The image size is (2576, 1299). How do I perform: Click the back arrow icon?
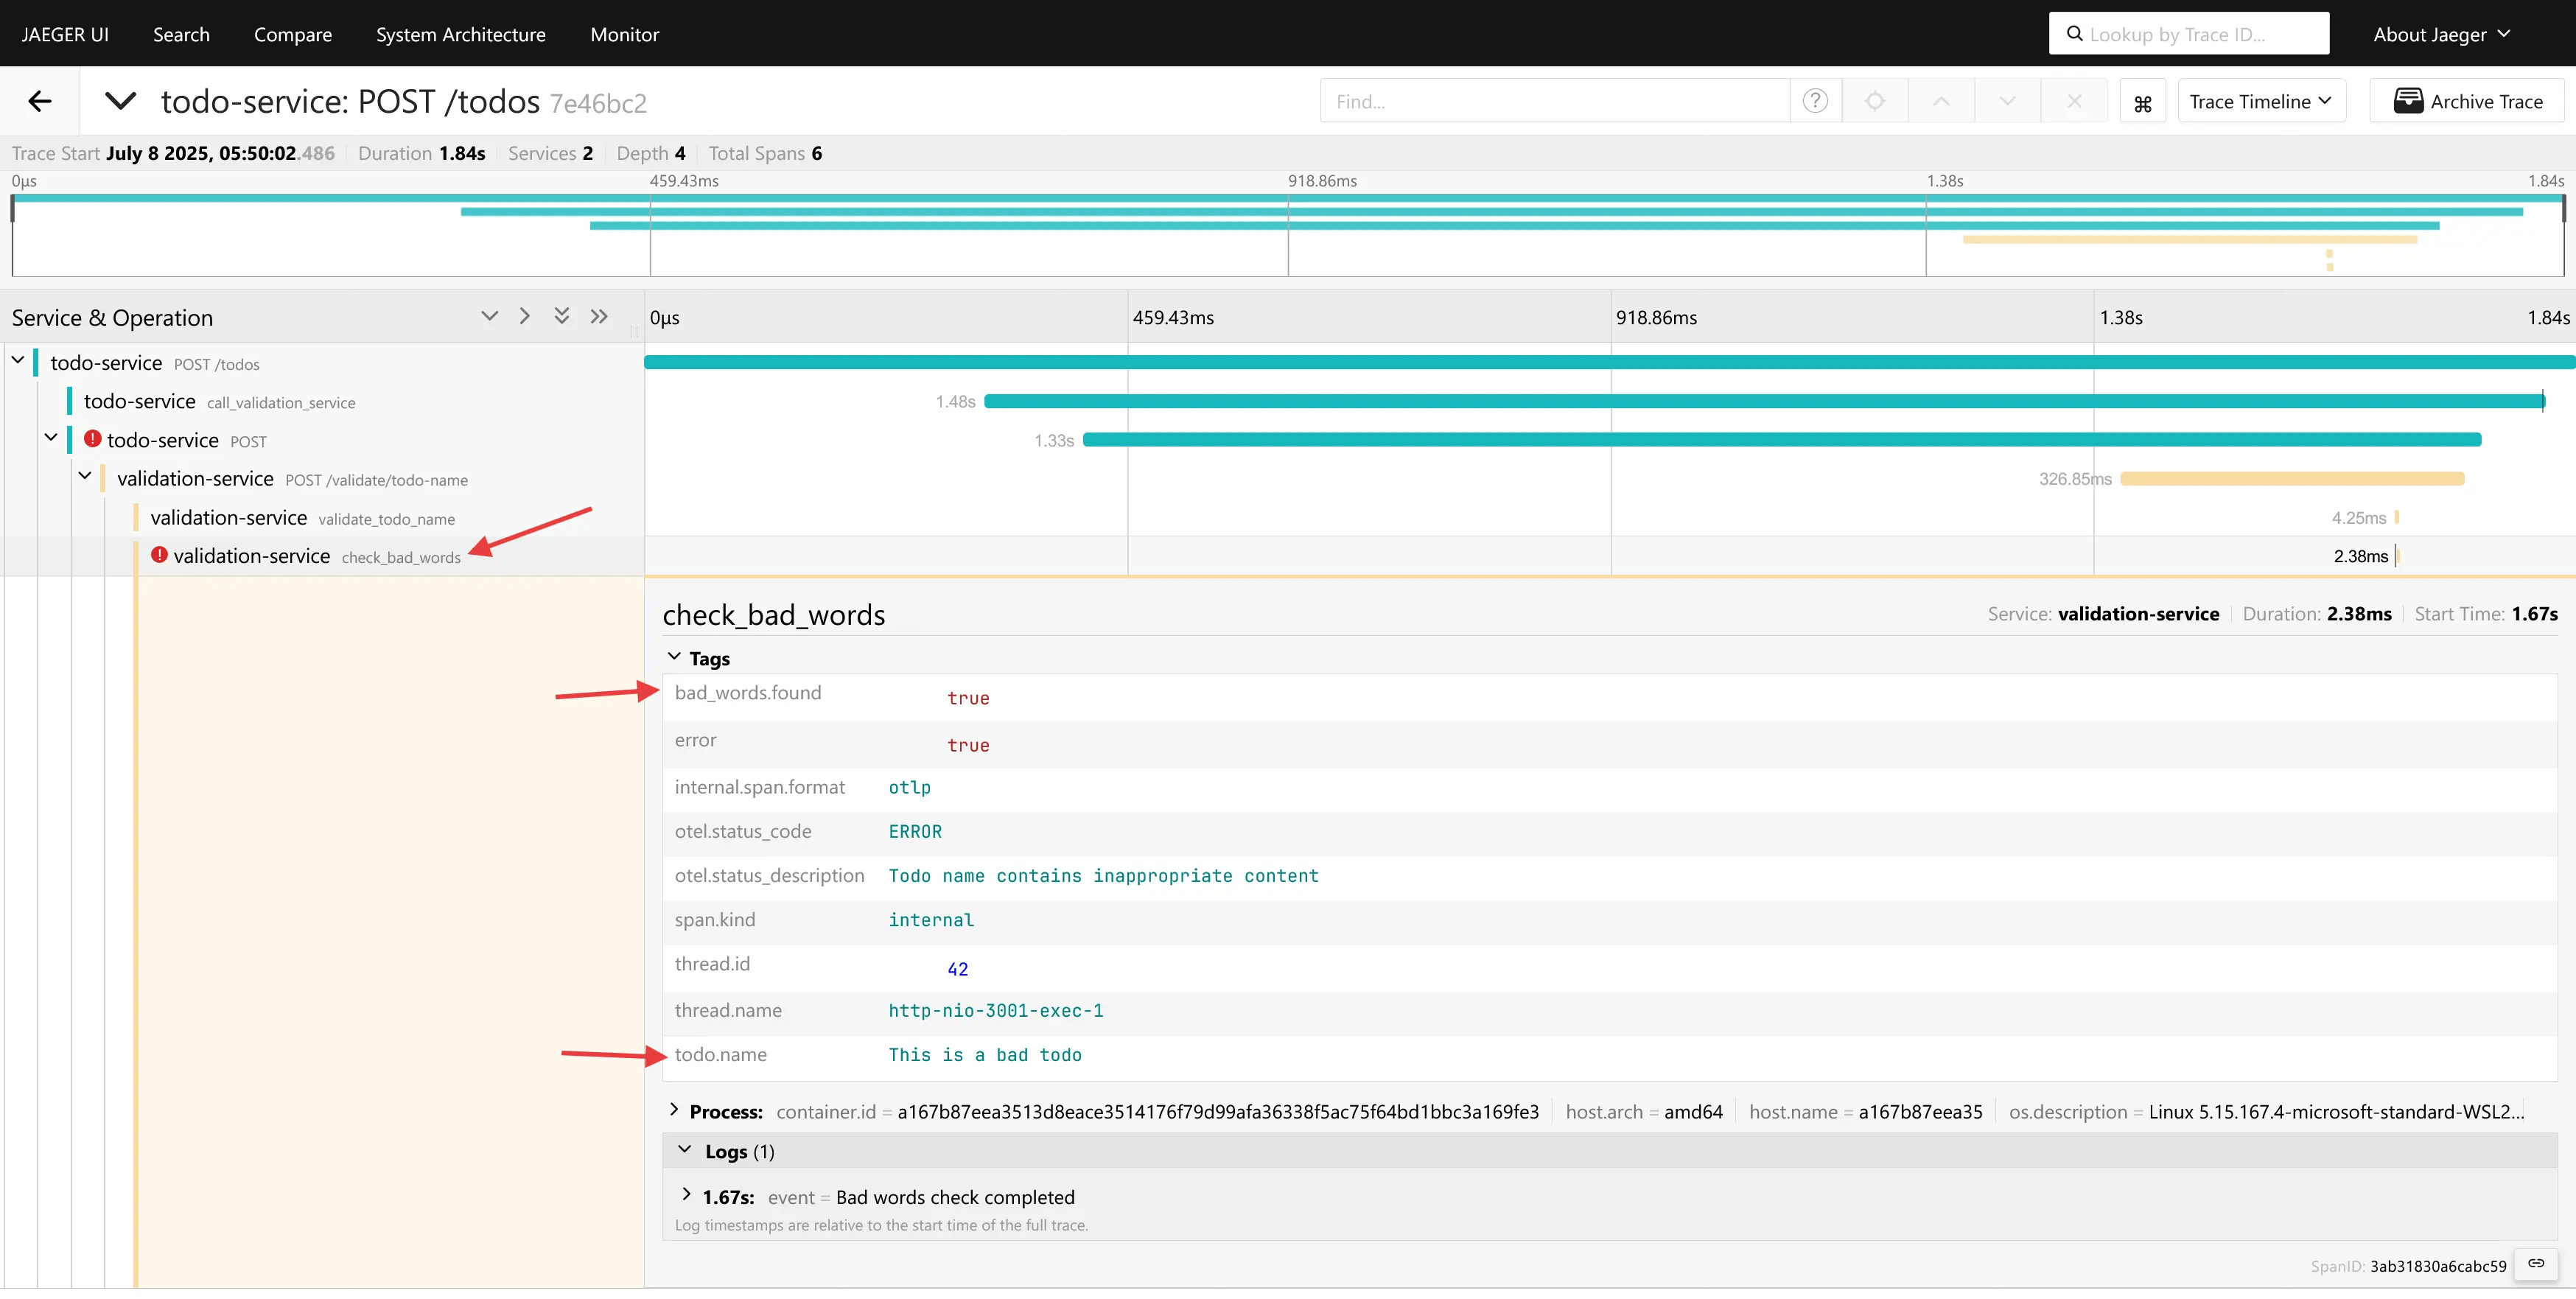click(40, 101)
